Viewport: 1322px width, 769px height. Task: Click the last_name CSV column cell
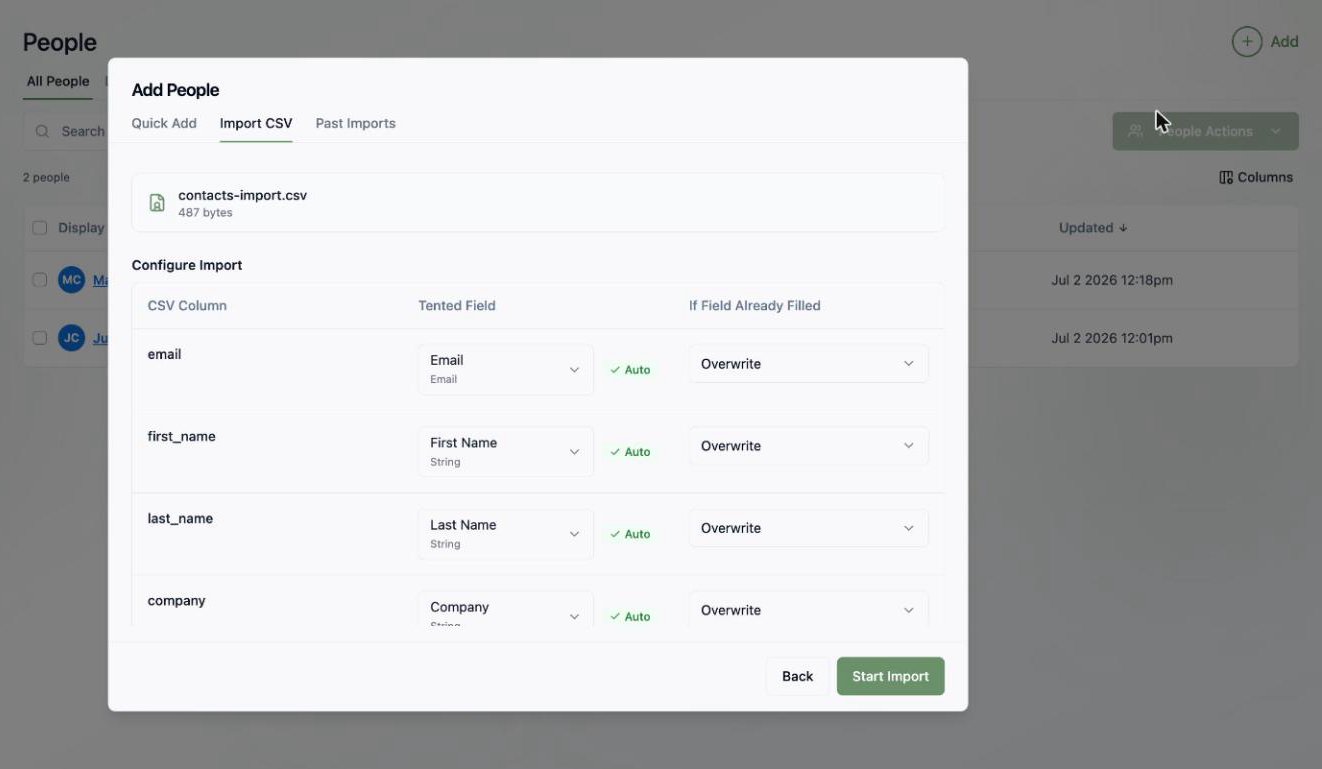(x=180, y=518)
